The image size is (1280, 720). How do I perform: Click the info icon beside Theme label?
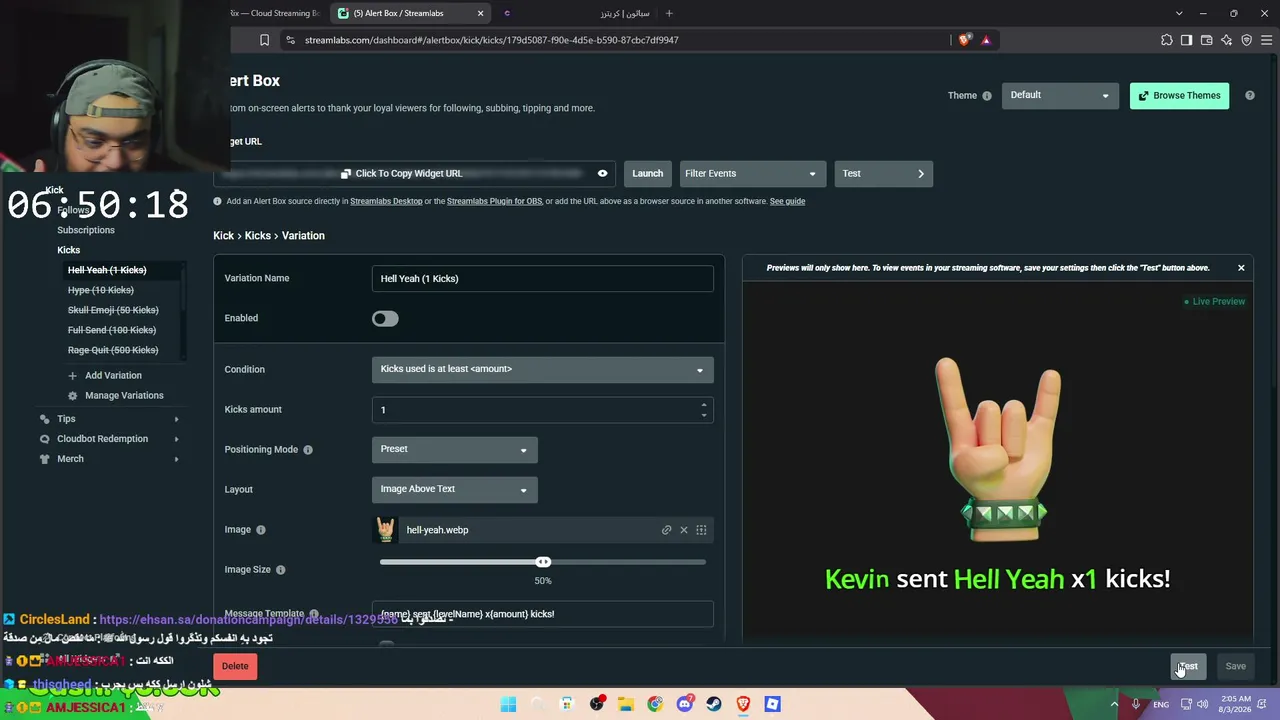(x=987, y=96)
